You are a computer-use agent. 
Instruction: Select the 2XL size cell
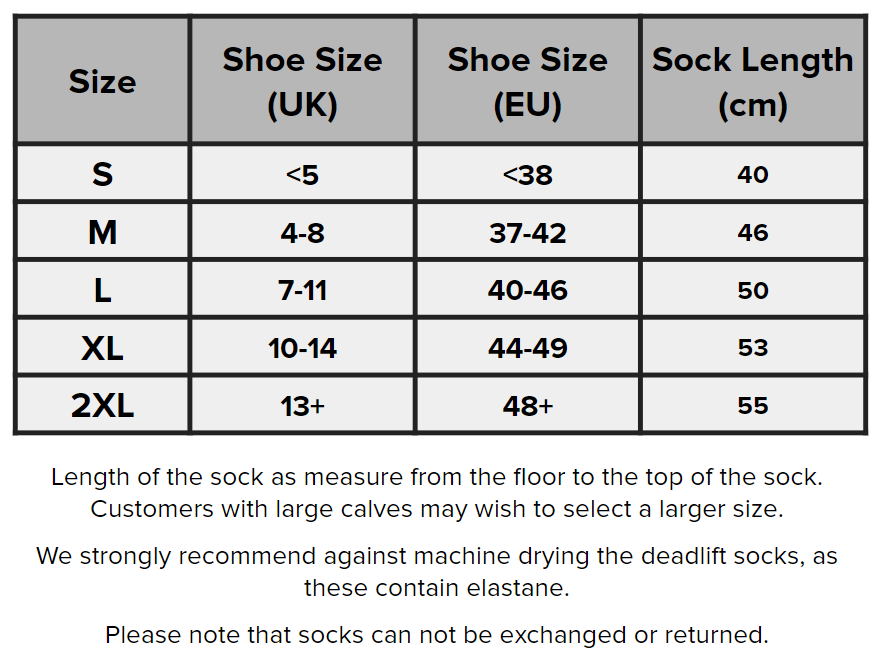coord(102,405)
